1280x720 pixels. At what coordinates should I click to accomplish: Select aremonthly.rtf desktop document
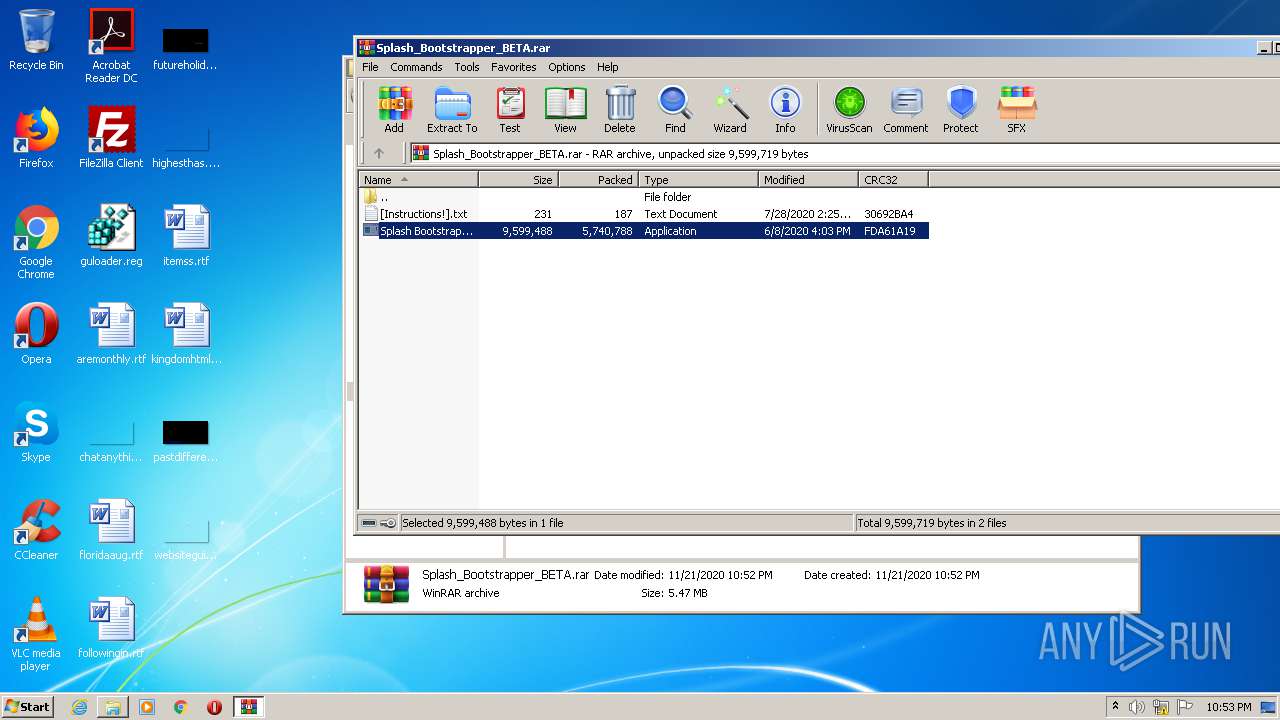[x=111, y=334]
